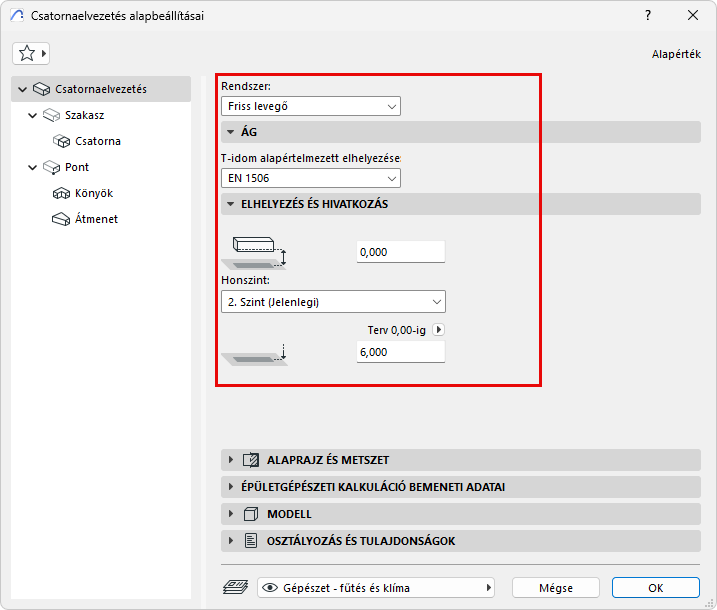Click the Terv 0,00-ig text
717x610 pixels.
click(x=396, y=330)
